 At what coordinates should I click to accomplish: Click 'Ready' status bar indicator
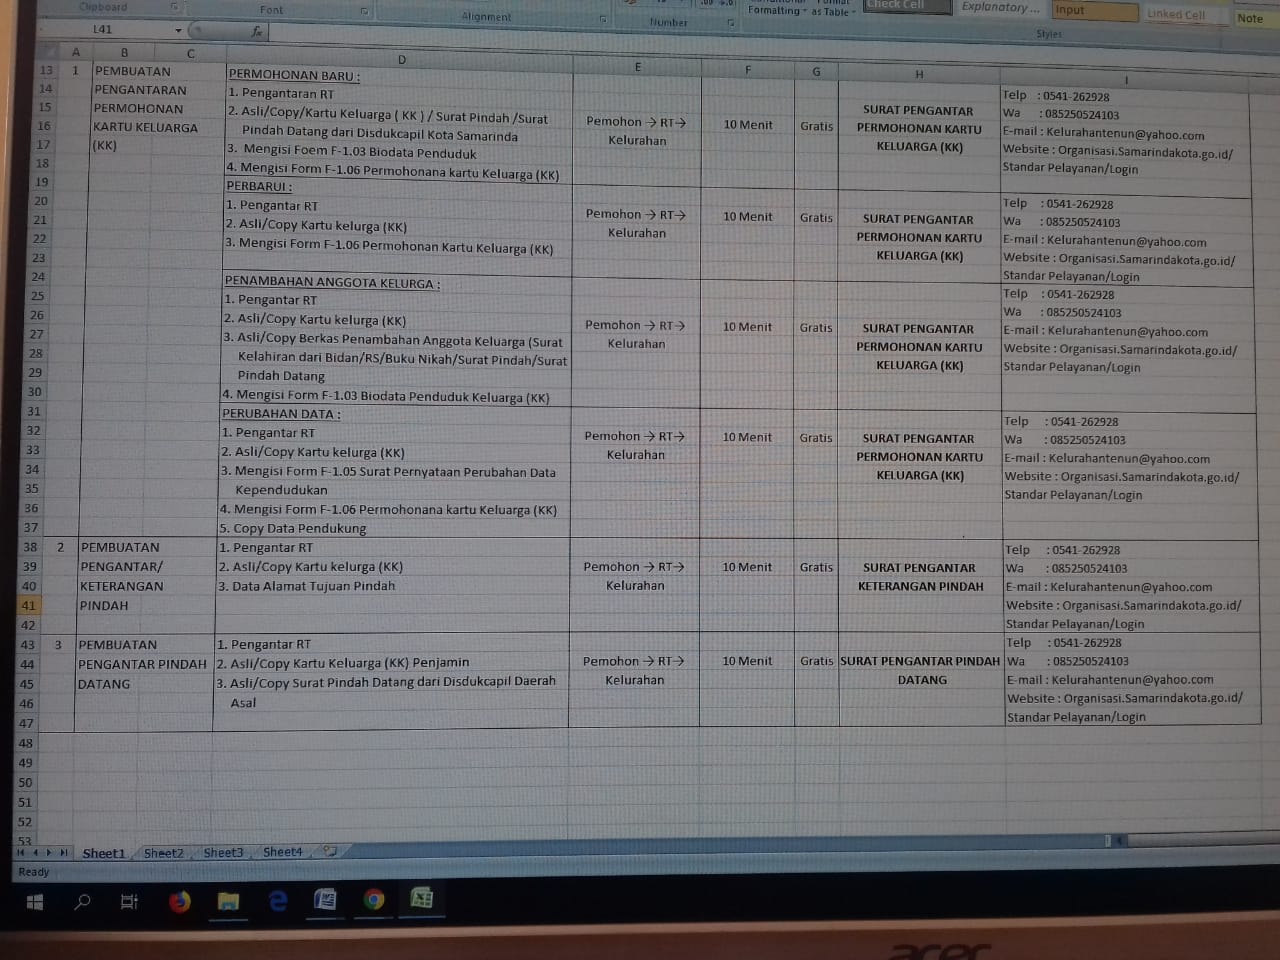click(33, 872)
